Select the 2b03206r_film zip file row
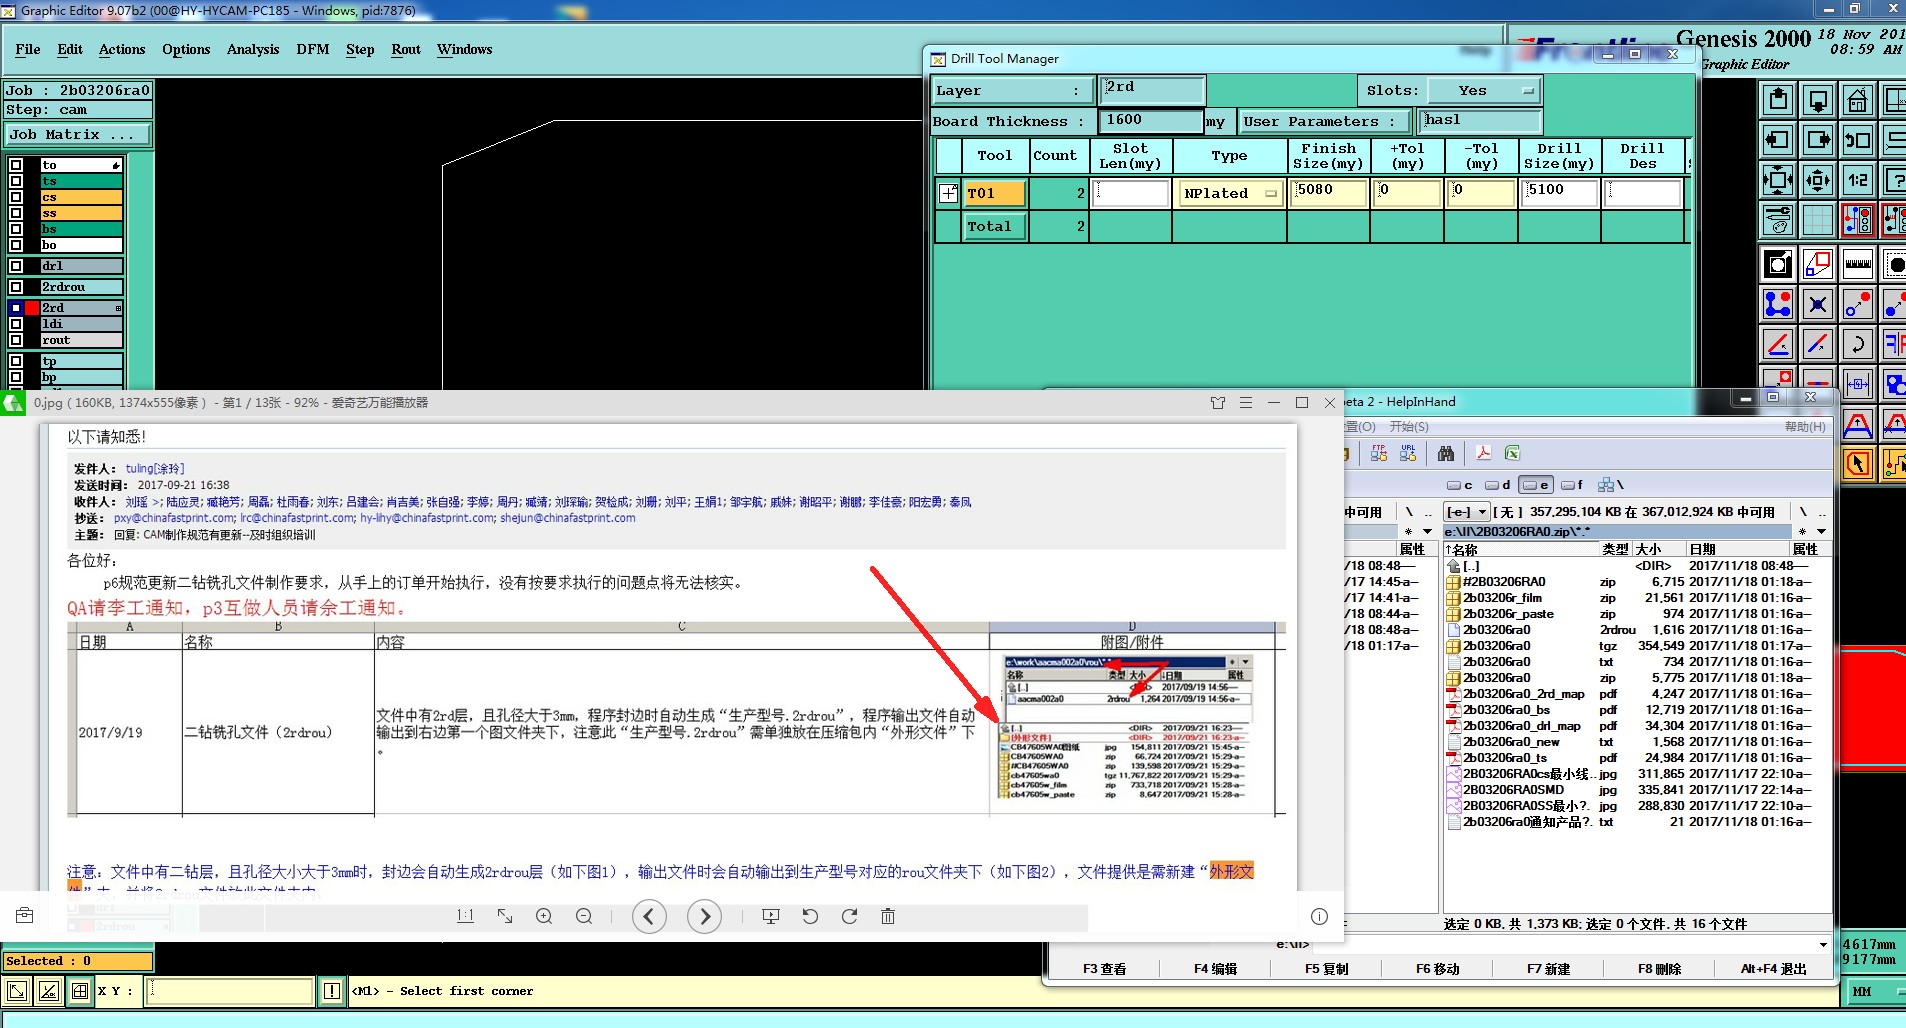The width and height of the screenshot is (1906, 1028). tap(1630, 598)
